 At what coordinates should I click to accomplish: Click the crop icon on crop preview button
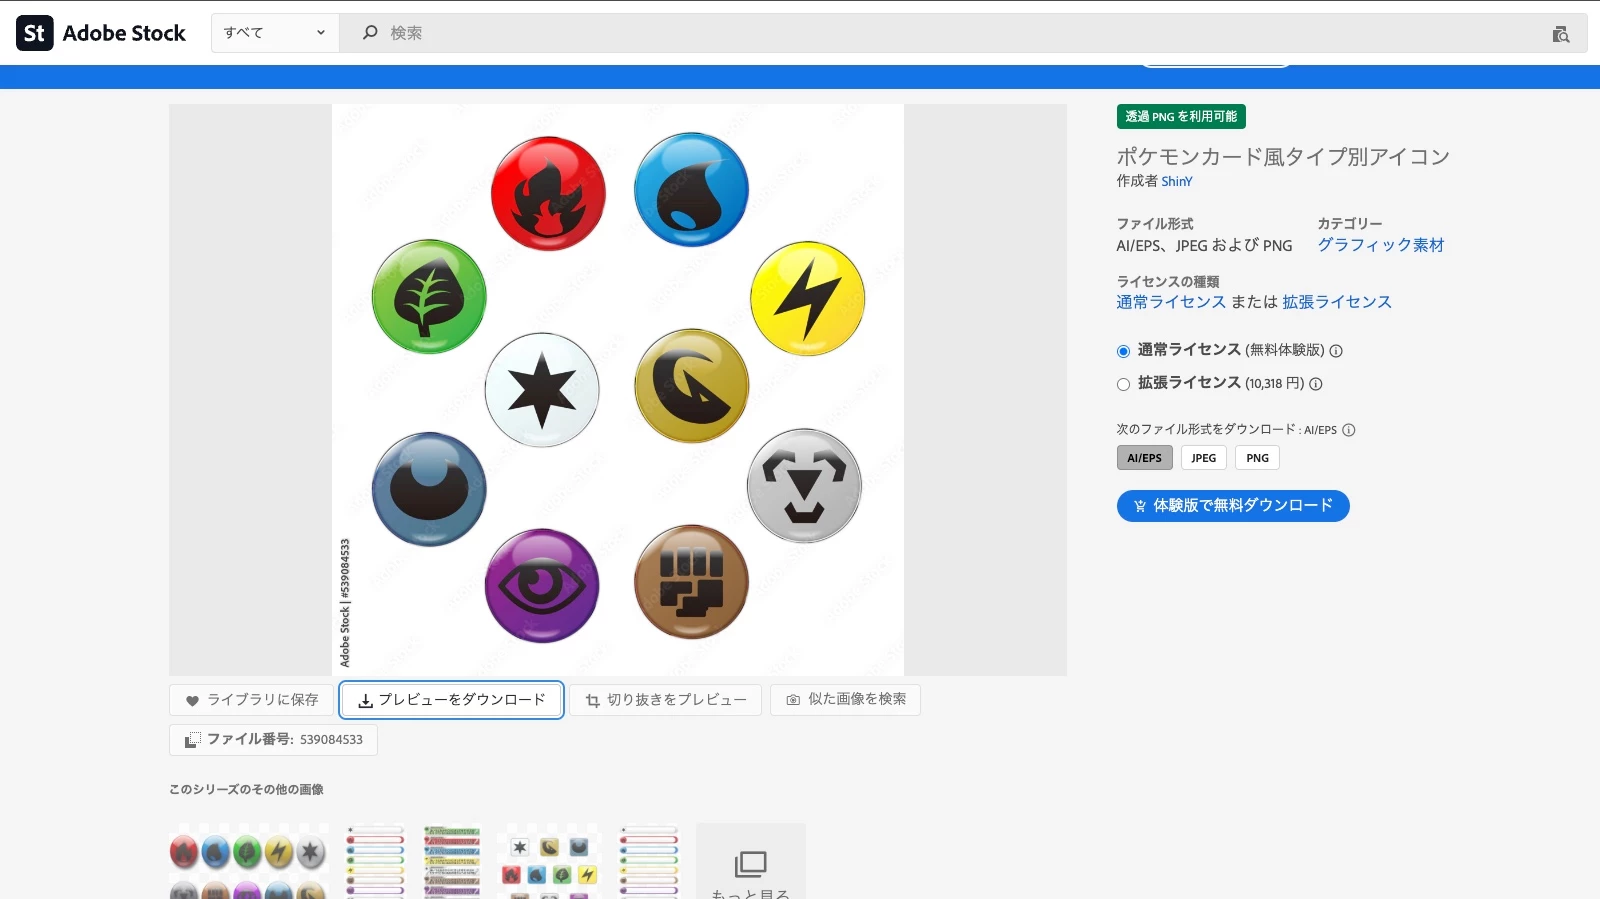pyautogui.click(x=593, y=700)
